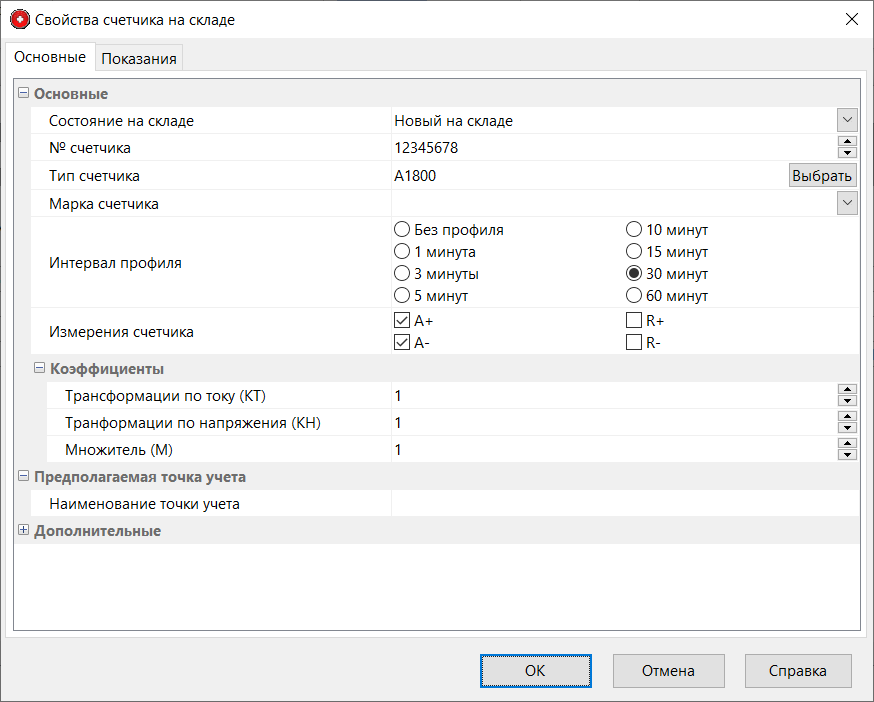Screen dimensions: 874x702
Task: Select 15 минут profile interval
Action: (634, 252)
